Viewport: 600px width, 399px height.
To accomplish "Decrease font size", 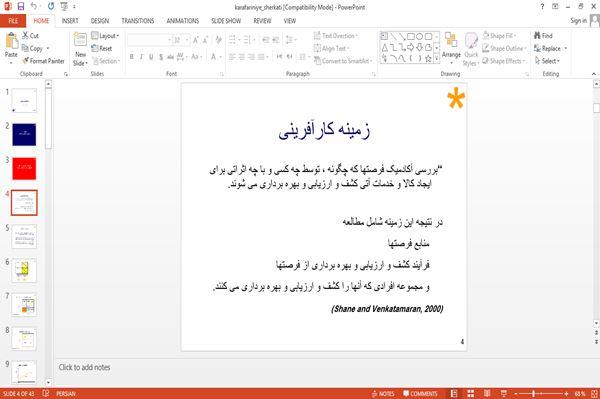I will tap(205, 40).
